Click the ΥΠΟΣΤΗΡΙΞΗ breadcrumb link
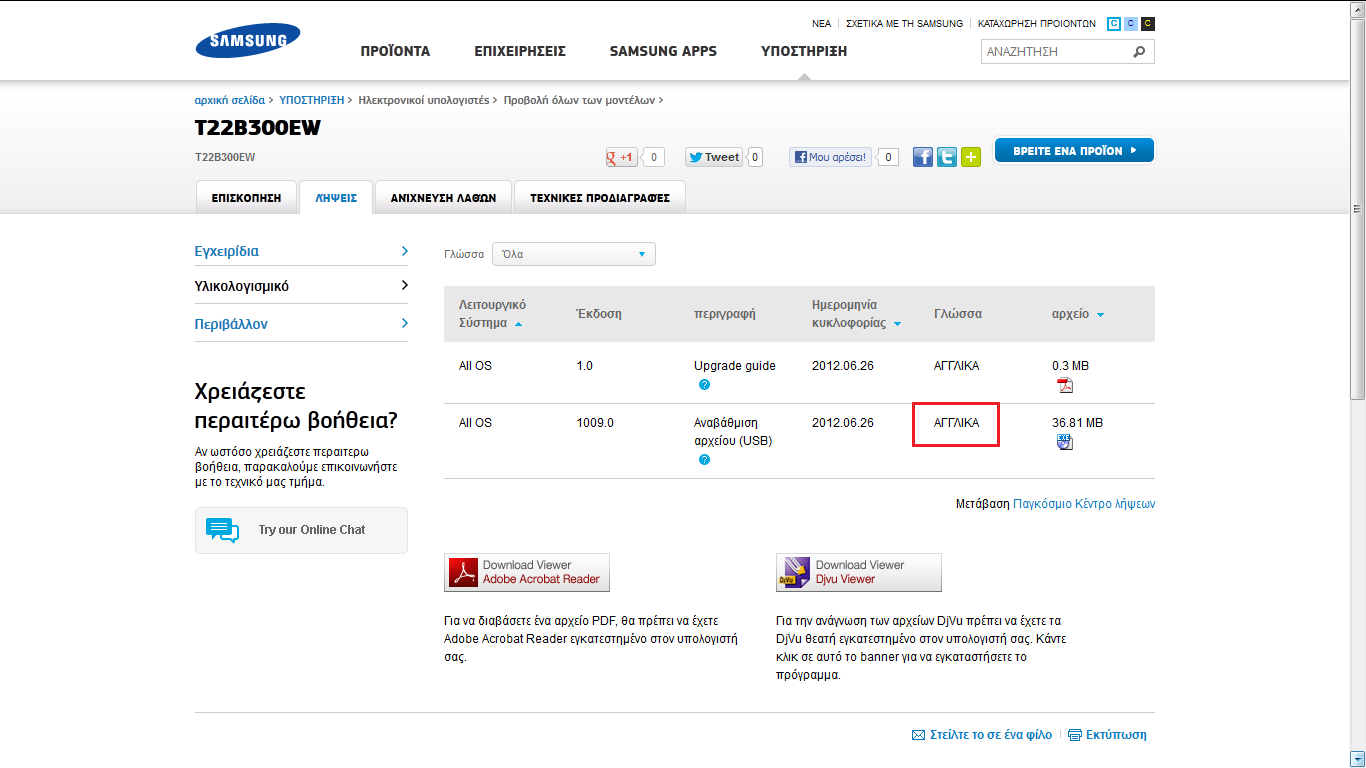The height and width of the screenshot is (768, 1366). pyautogui.click(x=312, y=100)
